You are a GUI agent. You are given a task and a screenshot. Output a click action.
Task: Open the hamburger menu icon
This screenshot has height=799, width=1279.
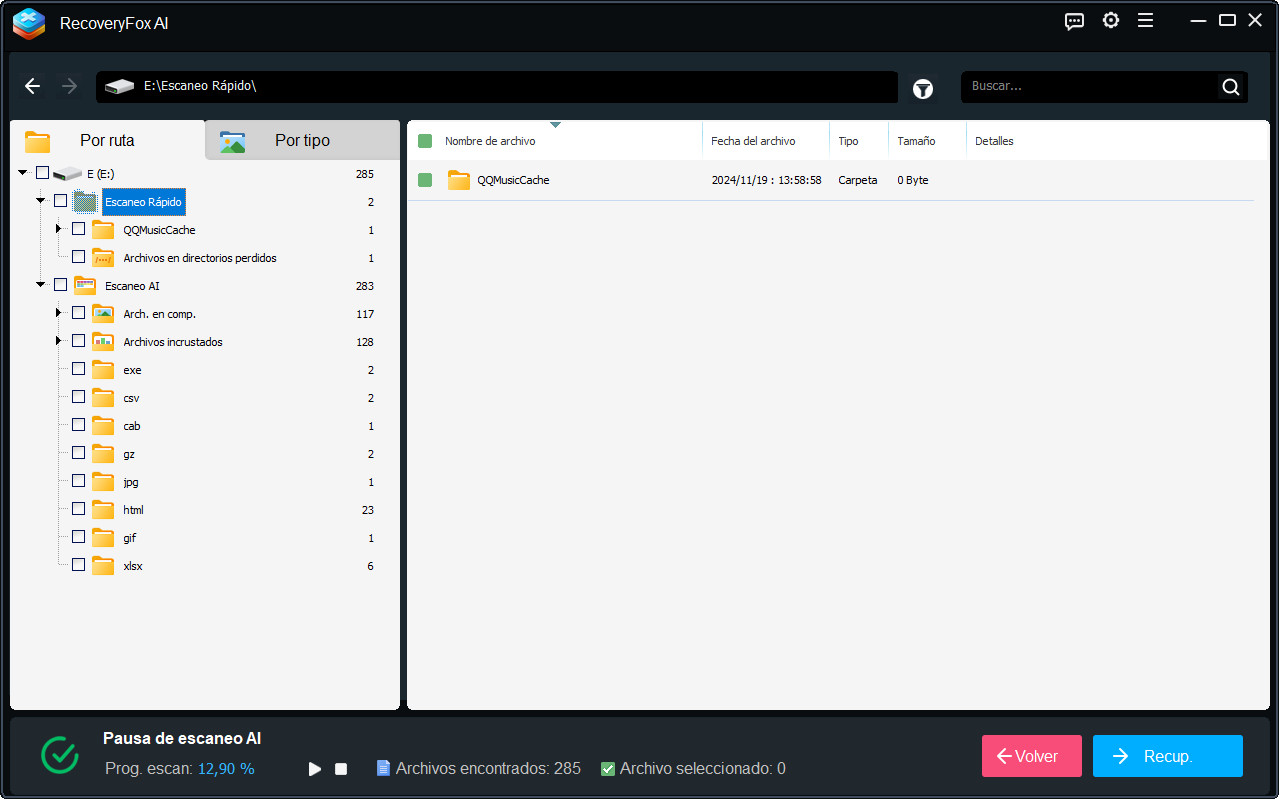tap(1145, 20)
